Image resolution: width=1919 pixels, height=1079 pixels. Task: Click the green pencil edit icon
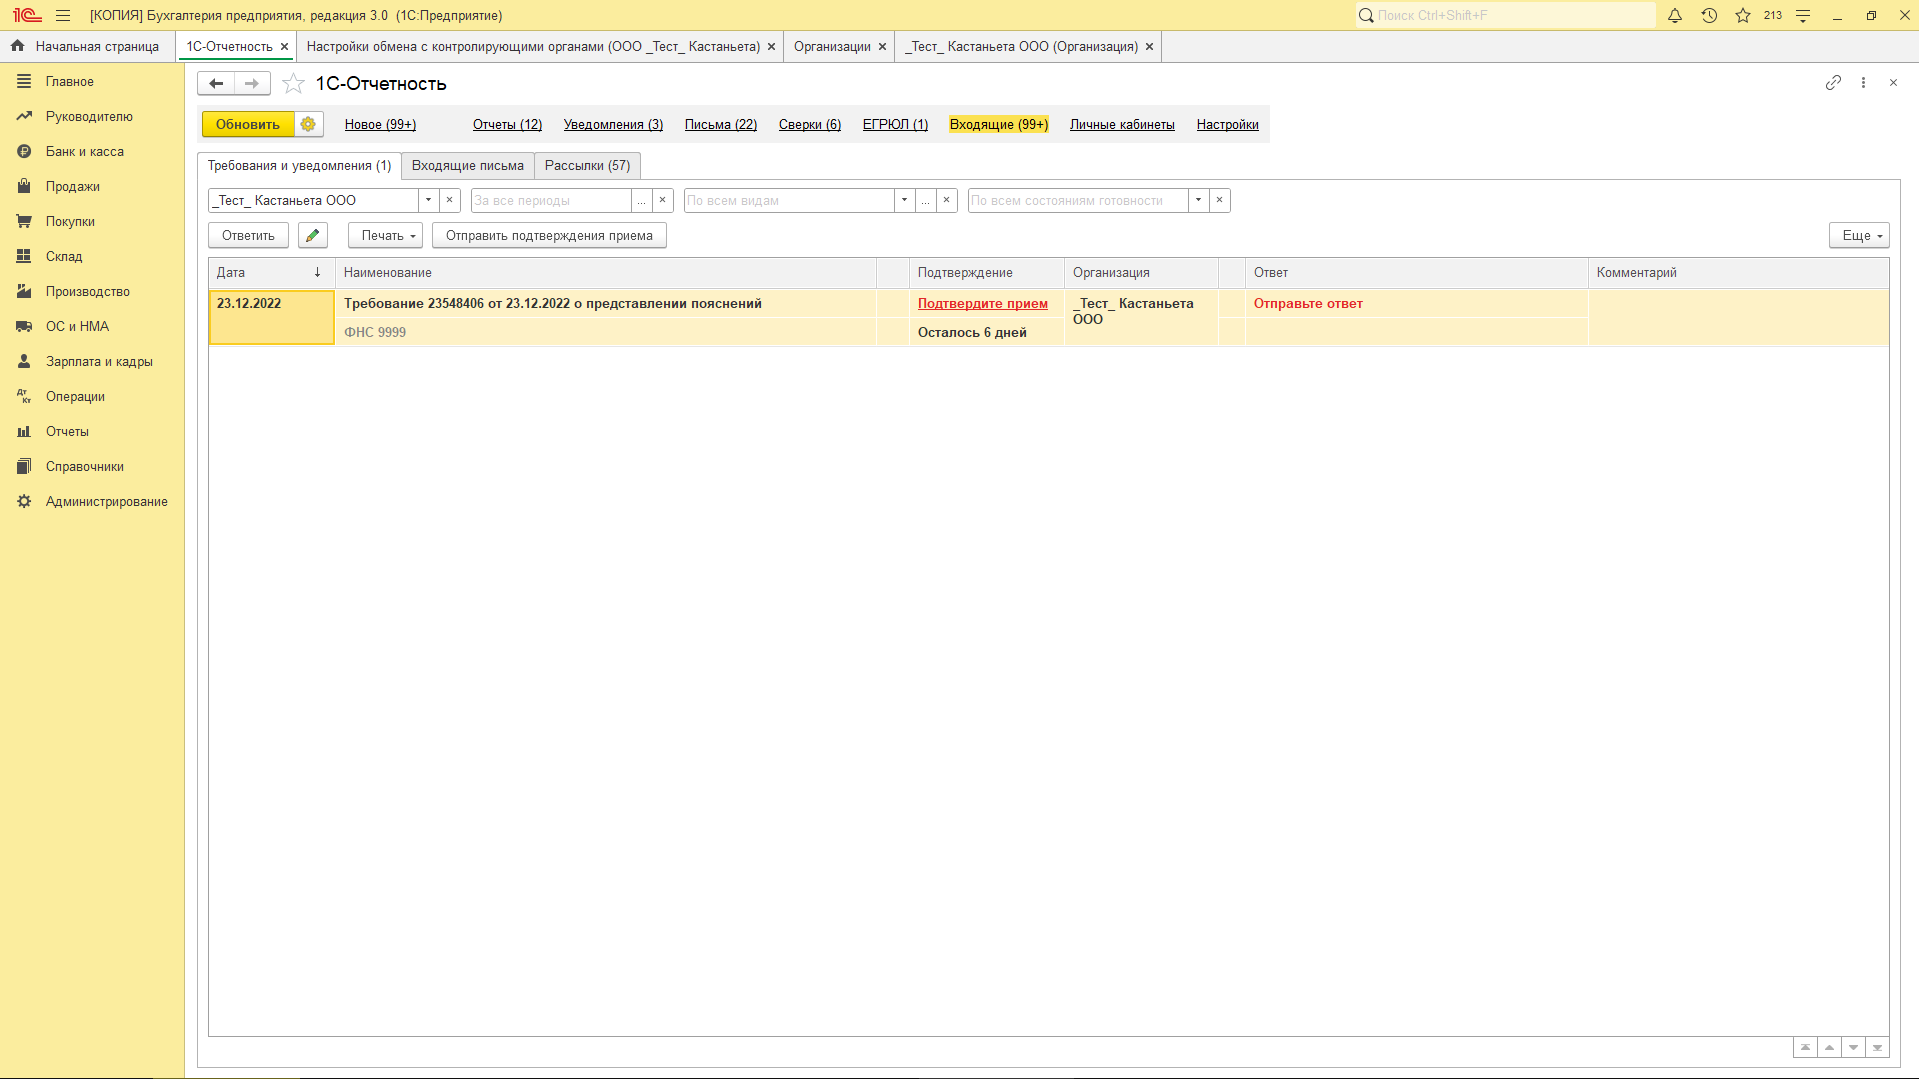click(x=313, y=235)
